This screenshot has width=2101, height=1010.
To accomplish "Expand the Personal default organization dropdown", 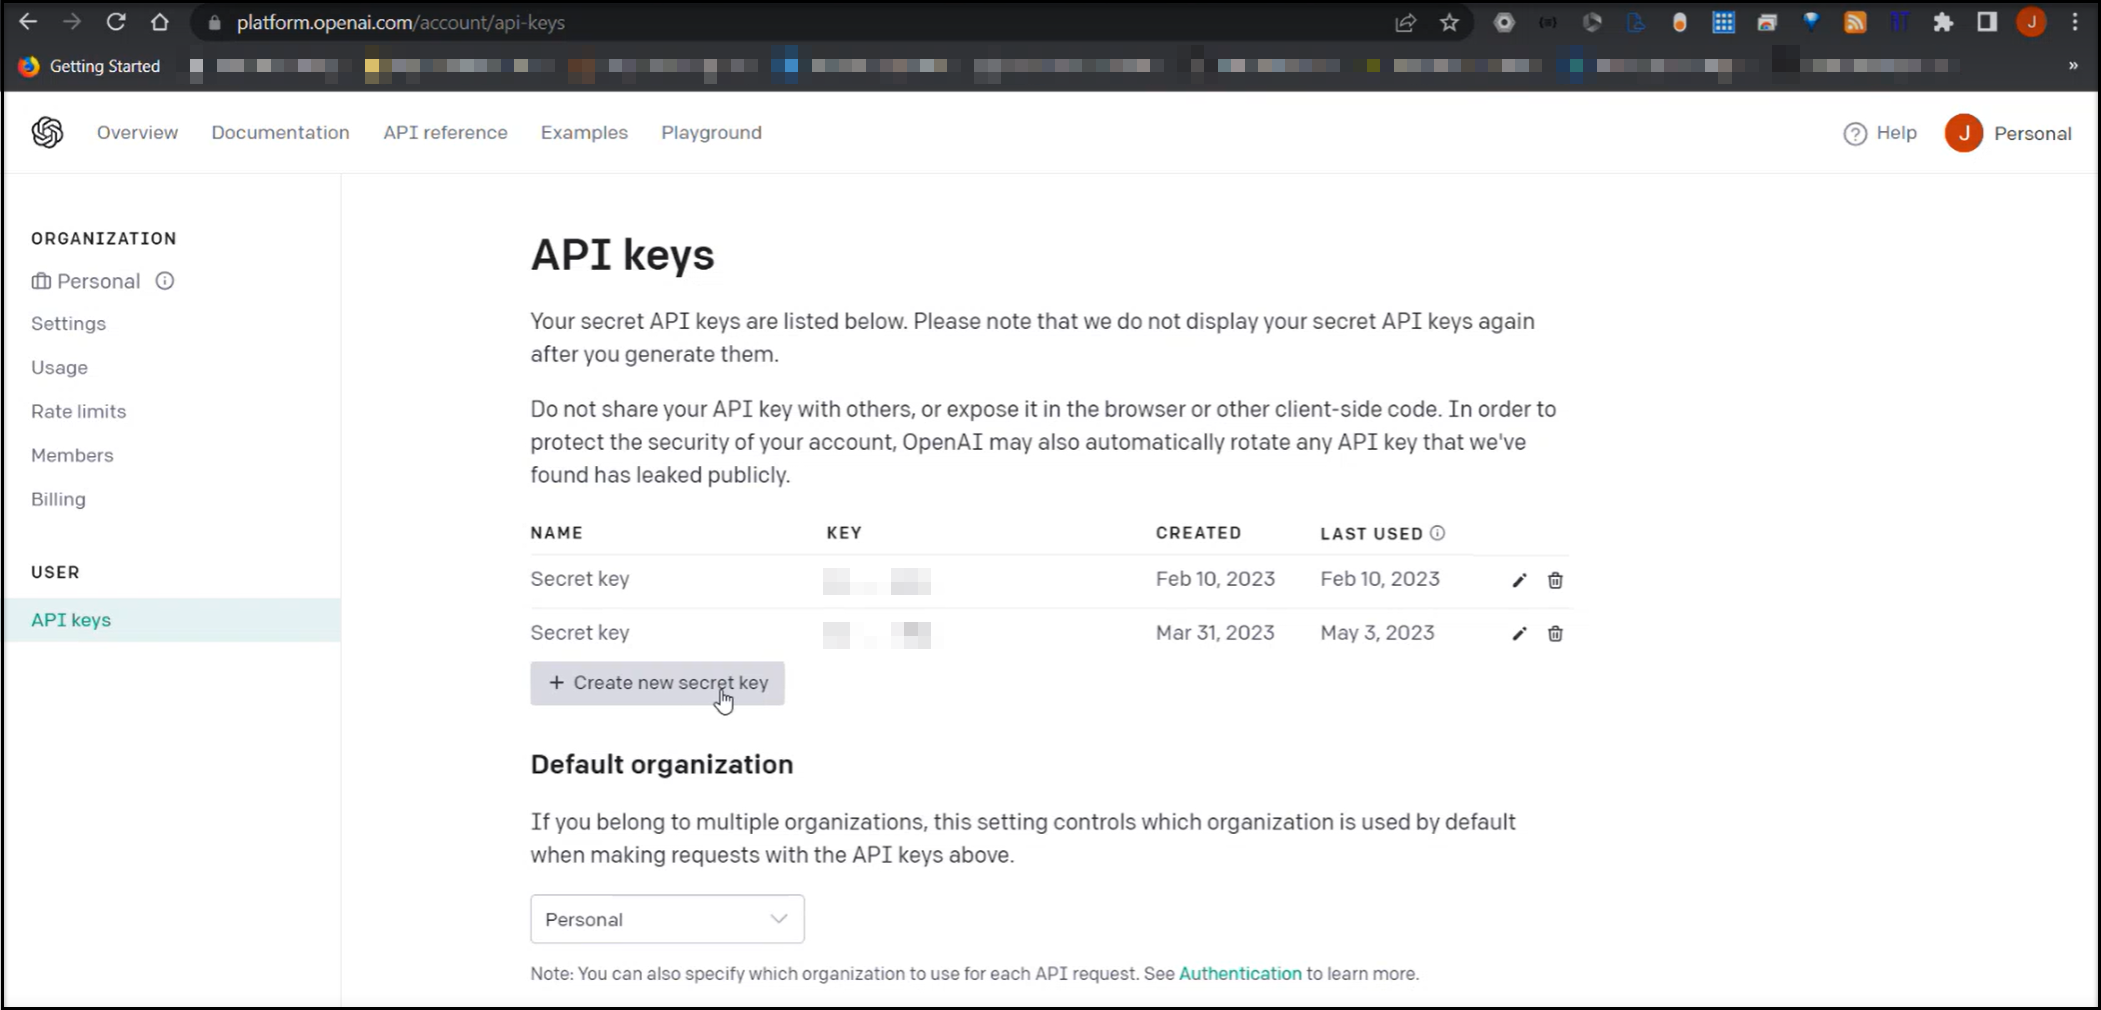I will [x=667, y=919].
